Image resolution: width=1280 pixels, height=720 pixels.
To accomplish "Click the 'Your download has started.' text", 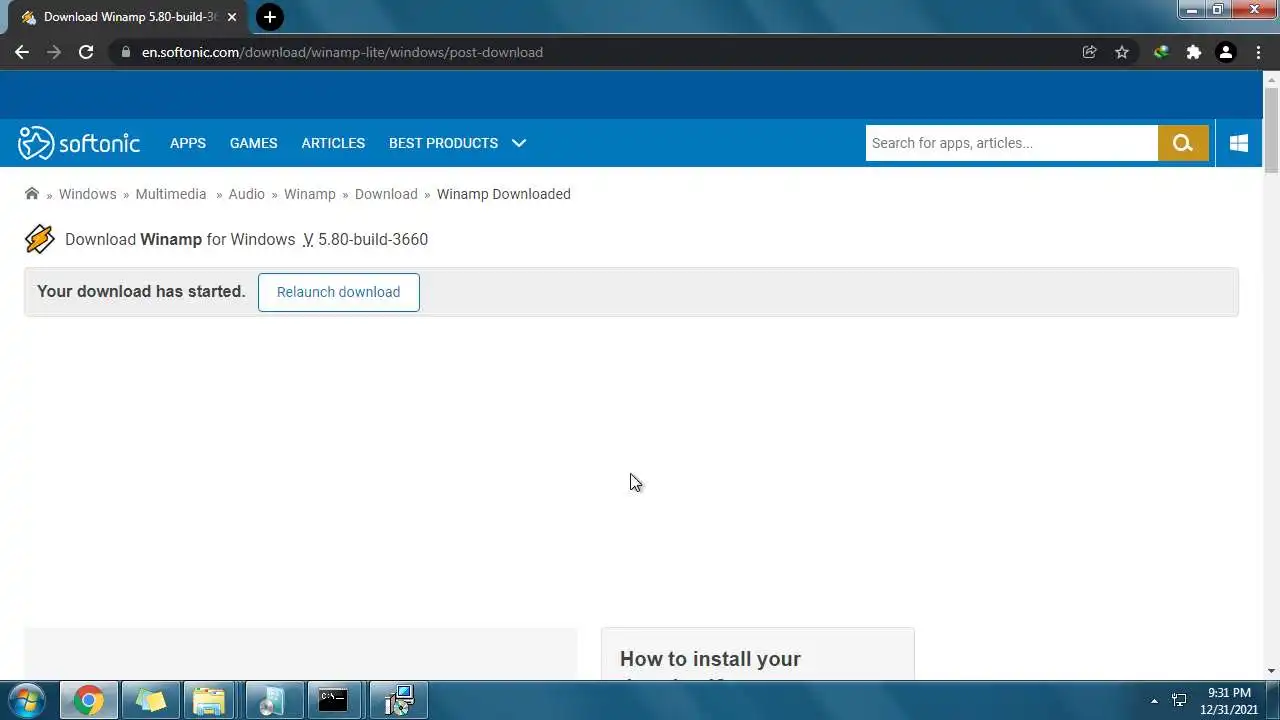I will point(141,291).
